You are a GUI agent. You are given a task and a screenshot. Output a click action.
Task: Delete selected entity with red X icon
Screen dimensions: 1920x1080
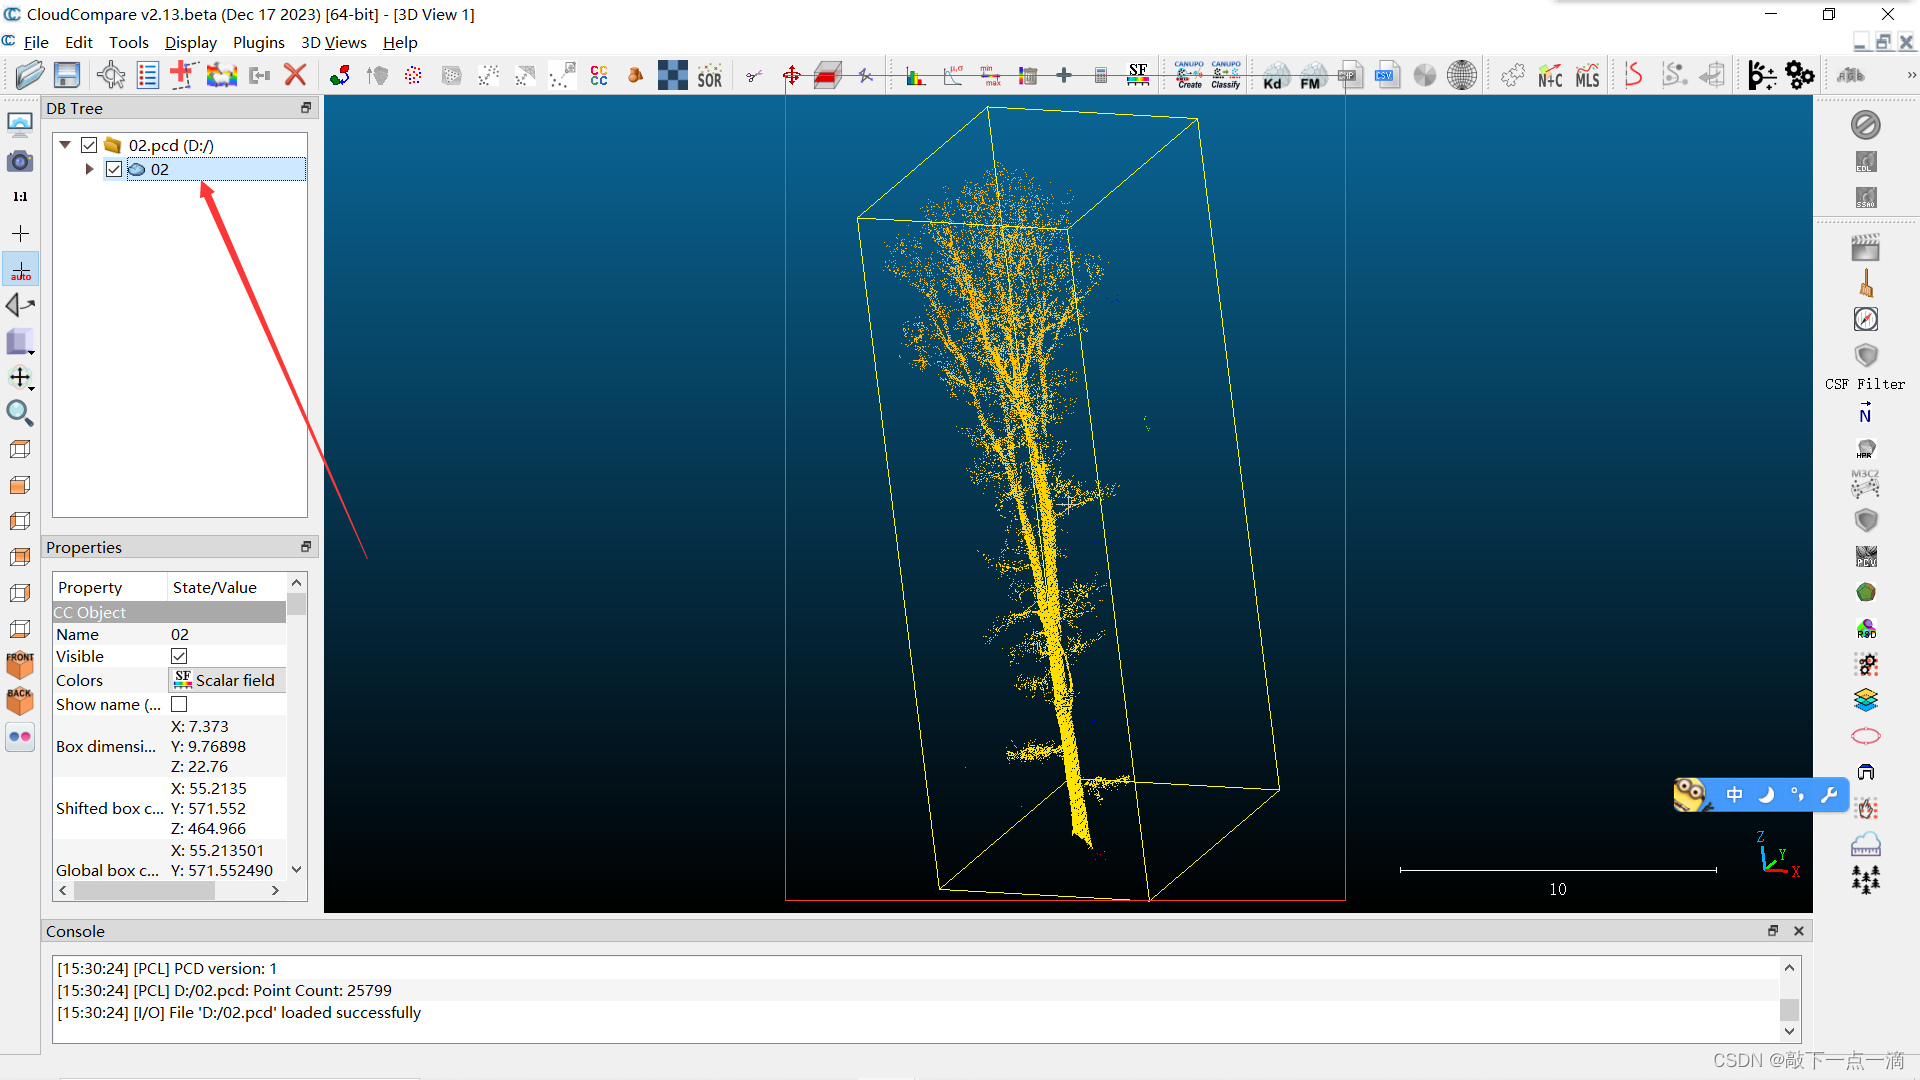click(x=295, y=75)
